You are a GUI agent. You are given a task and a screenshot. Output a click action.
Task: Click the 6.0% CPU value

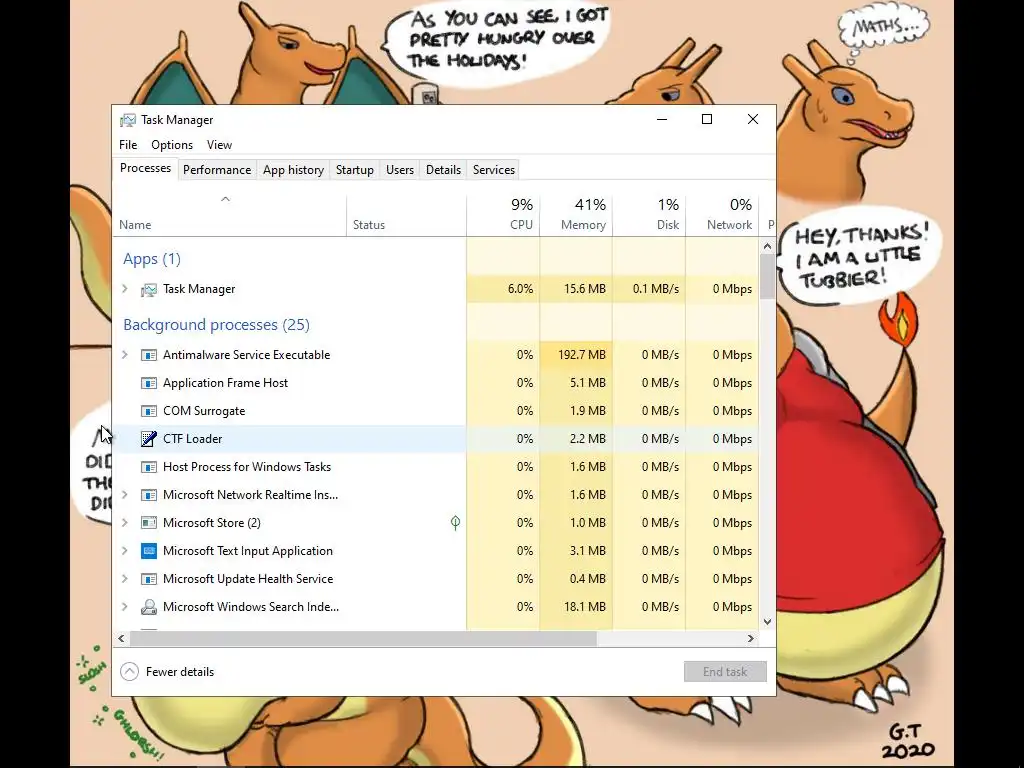click(520, 289)
